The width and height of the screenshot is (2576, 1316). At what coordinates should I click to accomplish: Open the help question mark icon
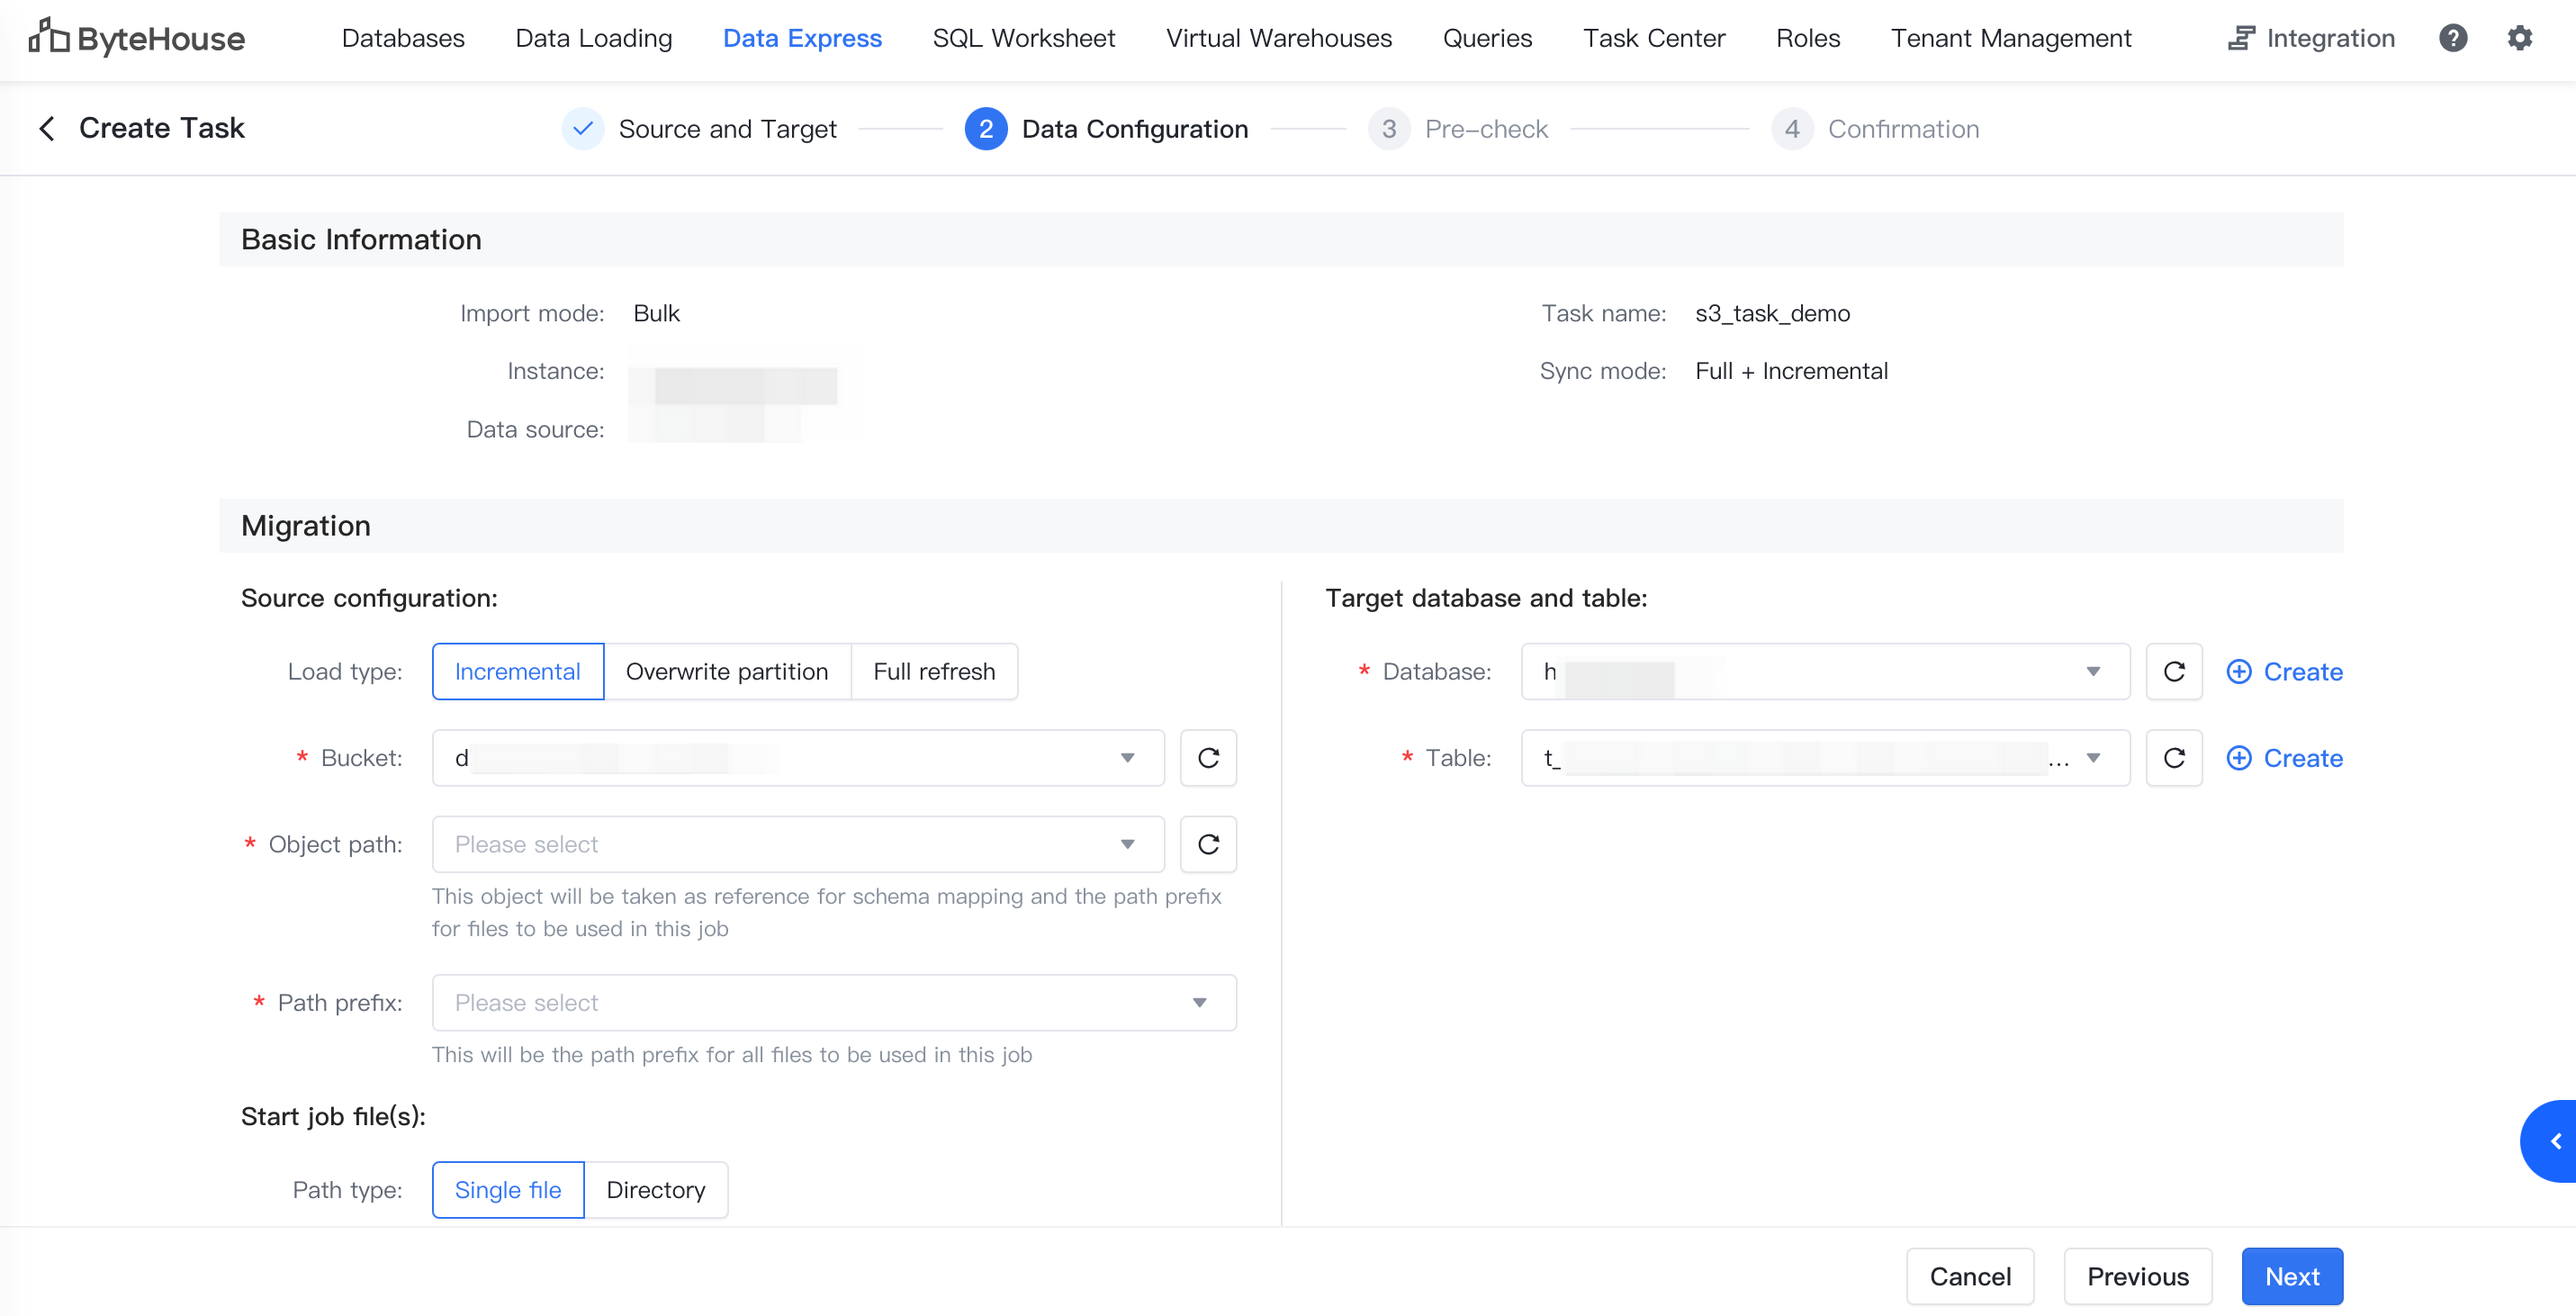point(2453,38)
